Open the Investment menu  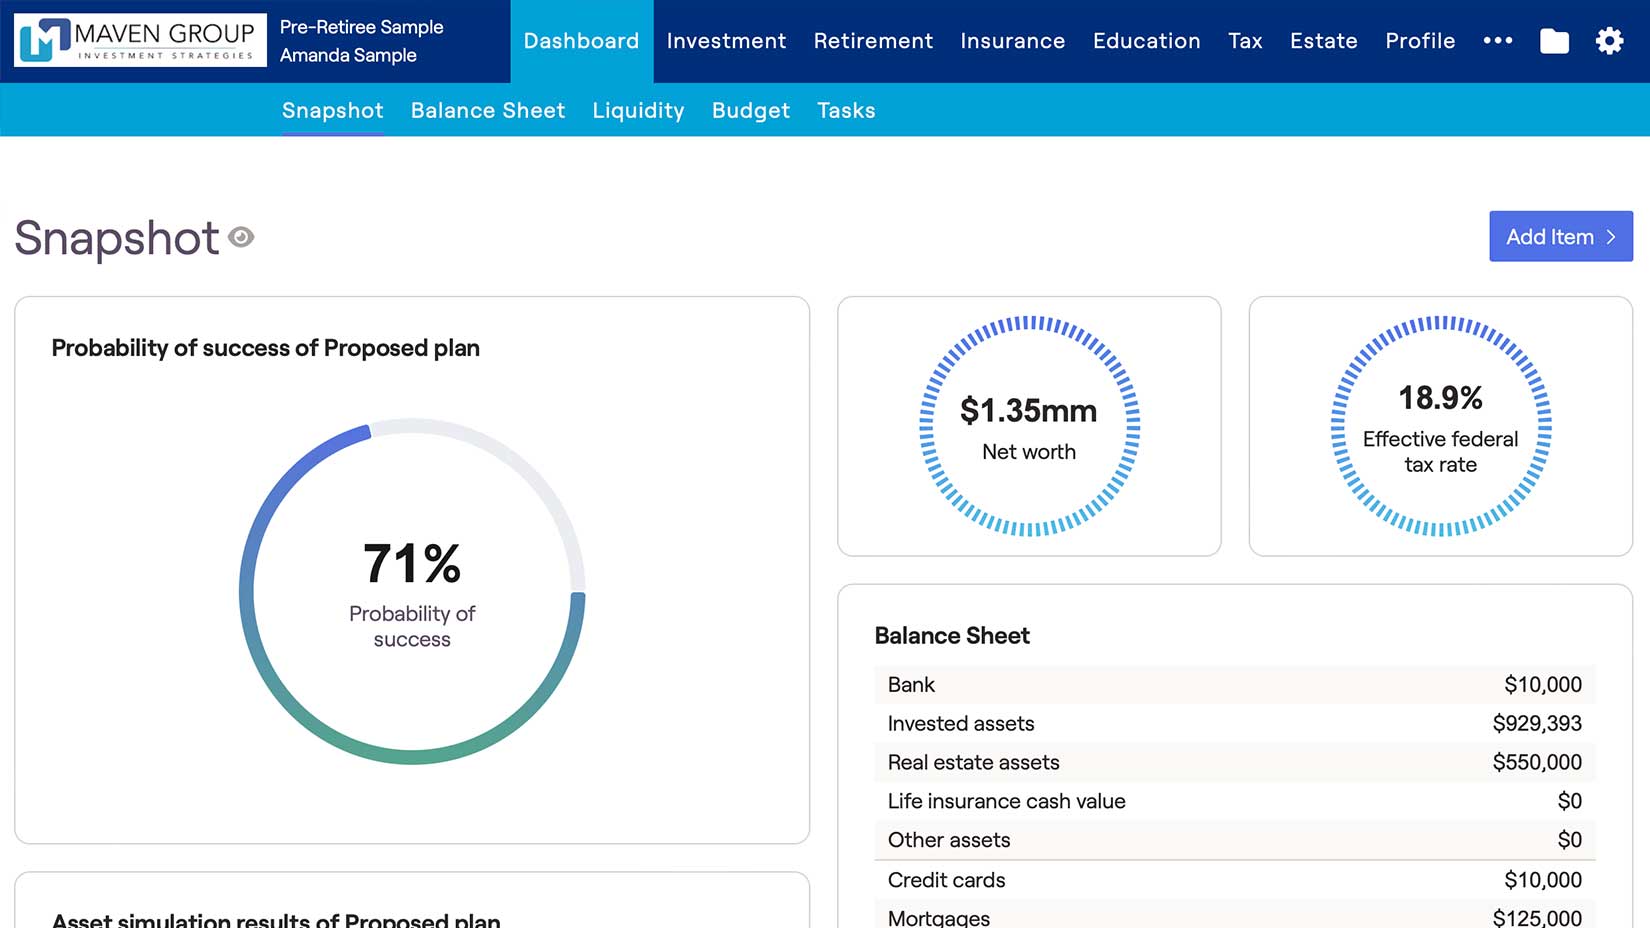point(726,41)
